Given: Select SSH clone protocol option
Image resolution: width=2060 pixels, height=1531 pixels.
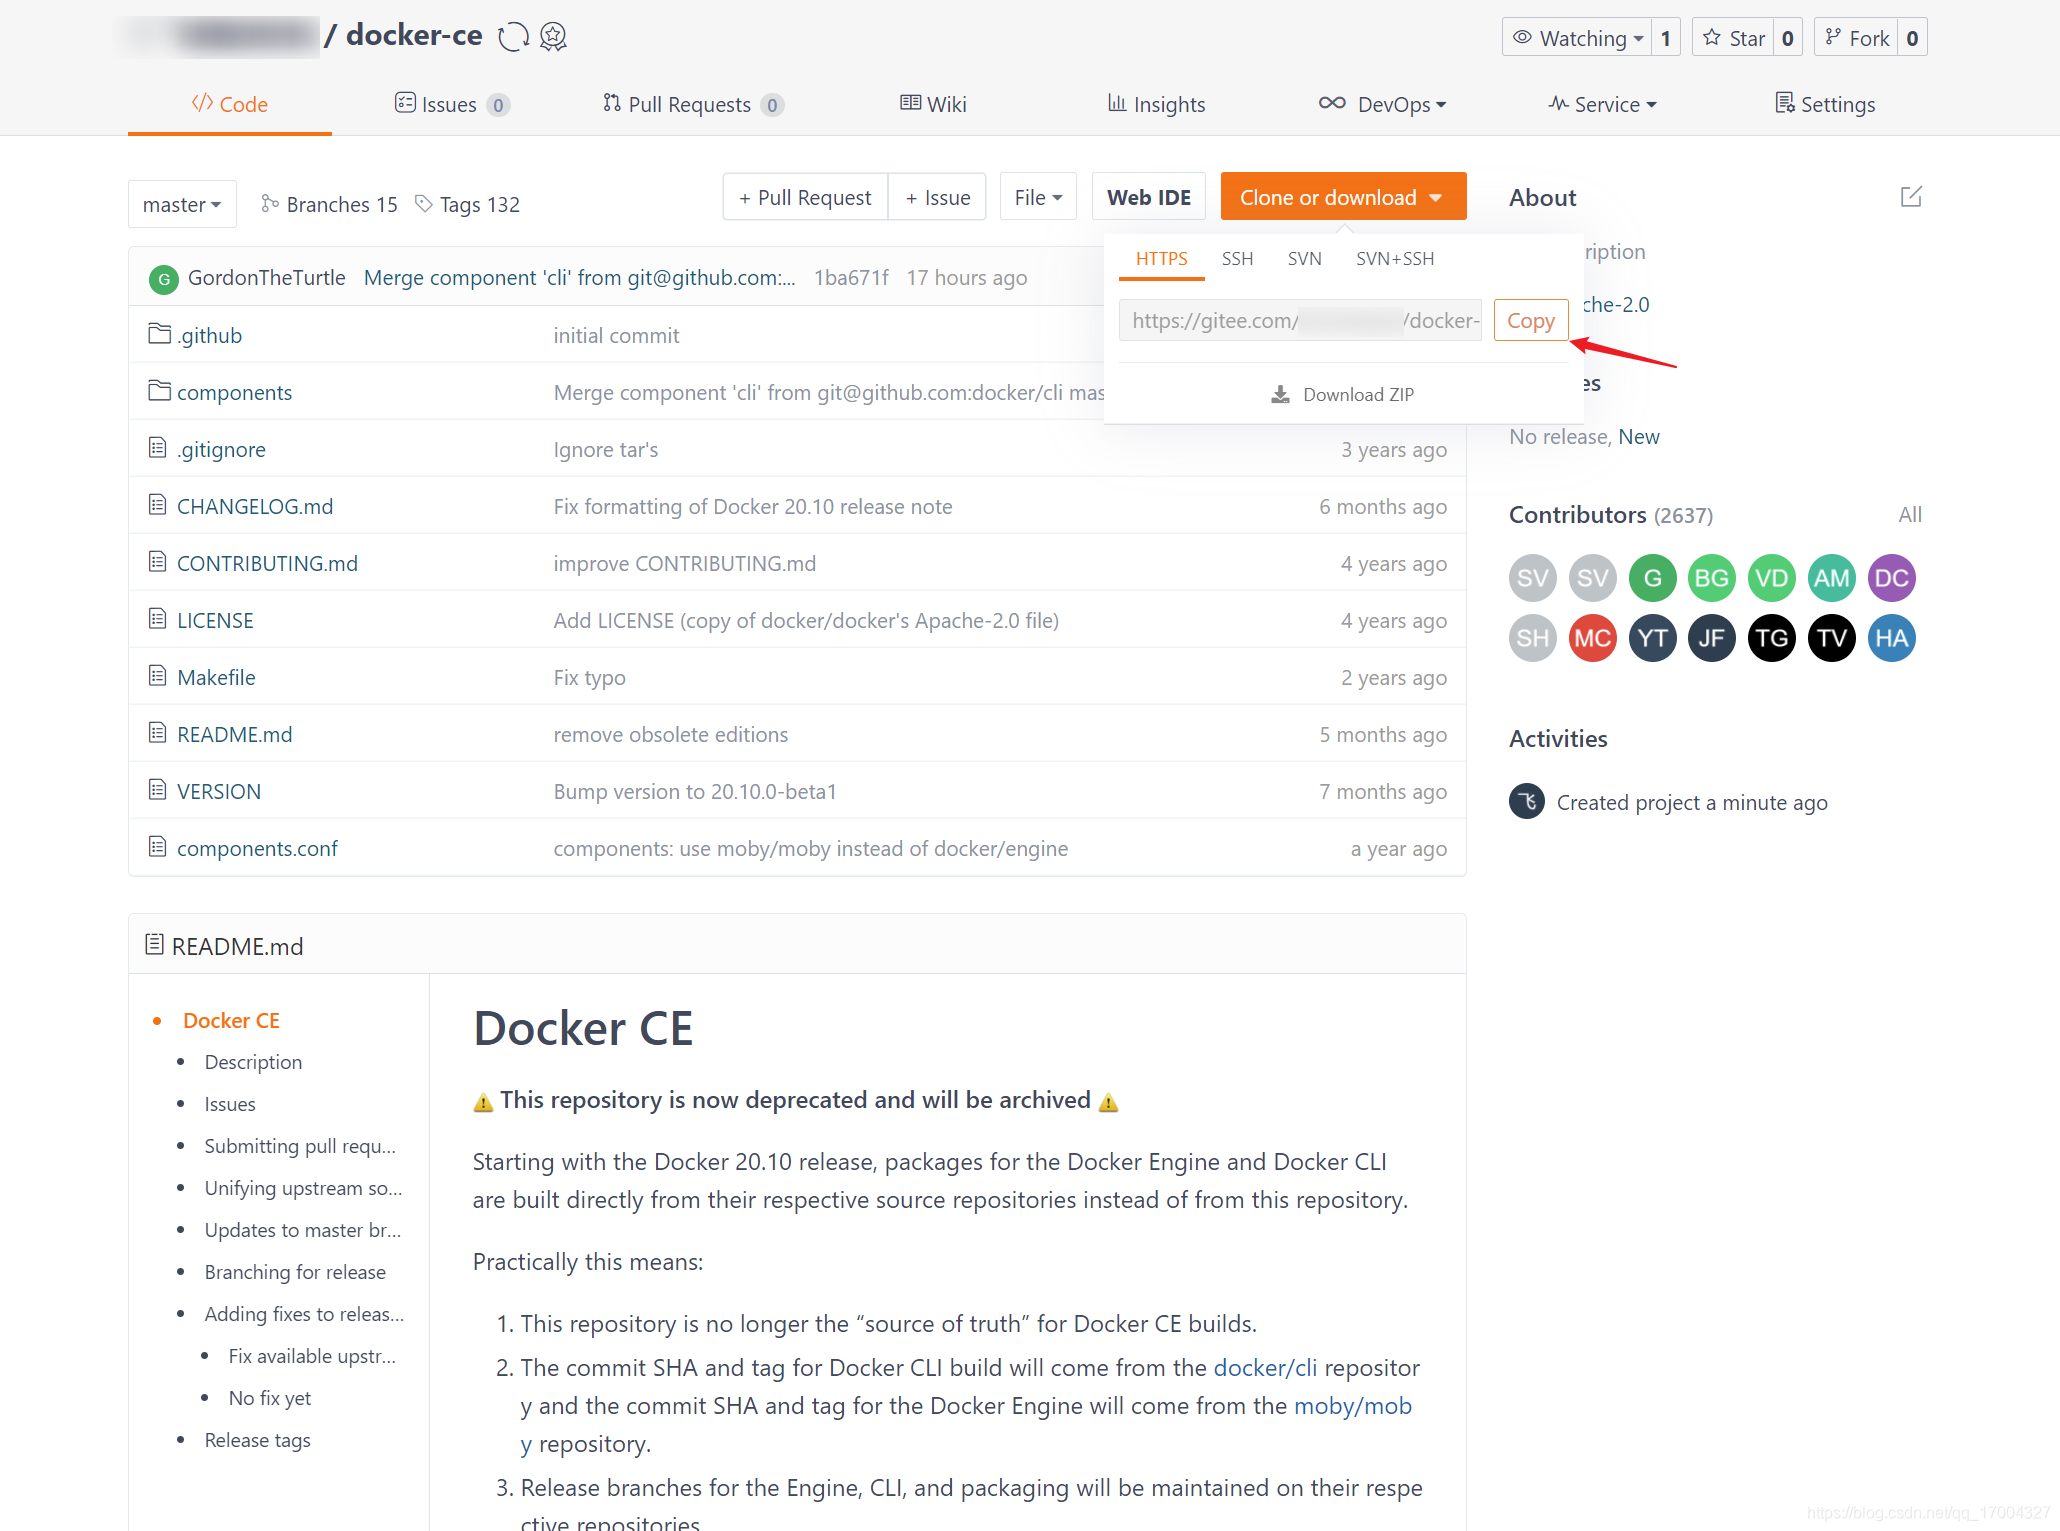Looking at the screenshot, I should click(1237, 259).
